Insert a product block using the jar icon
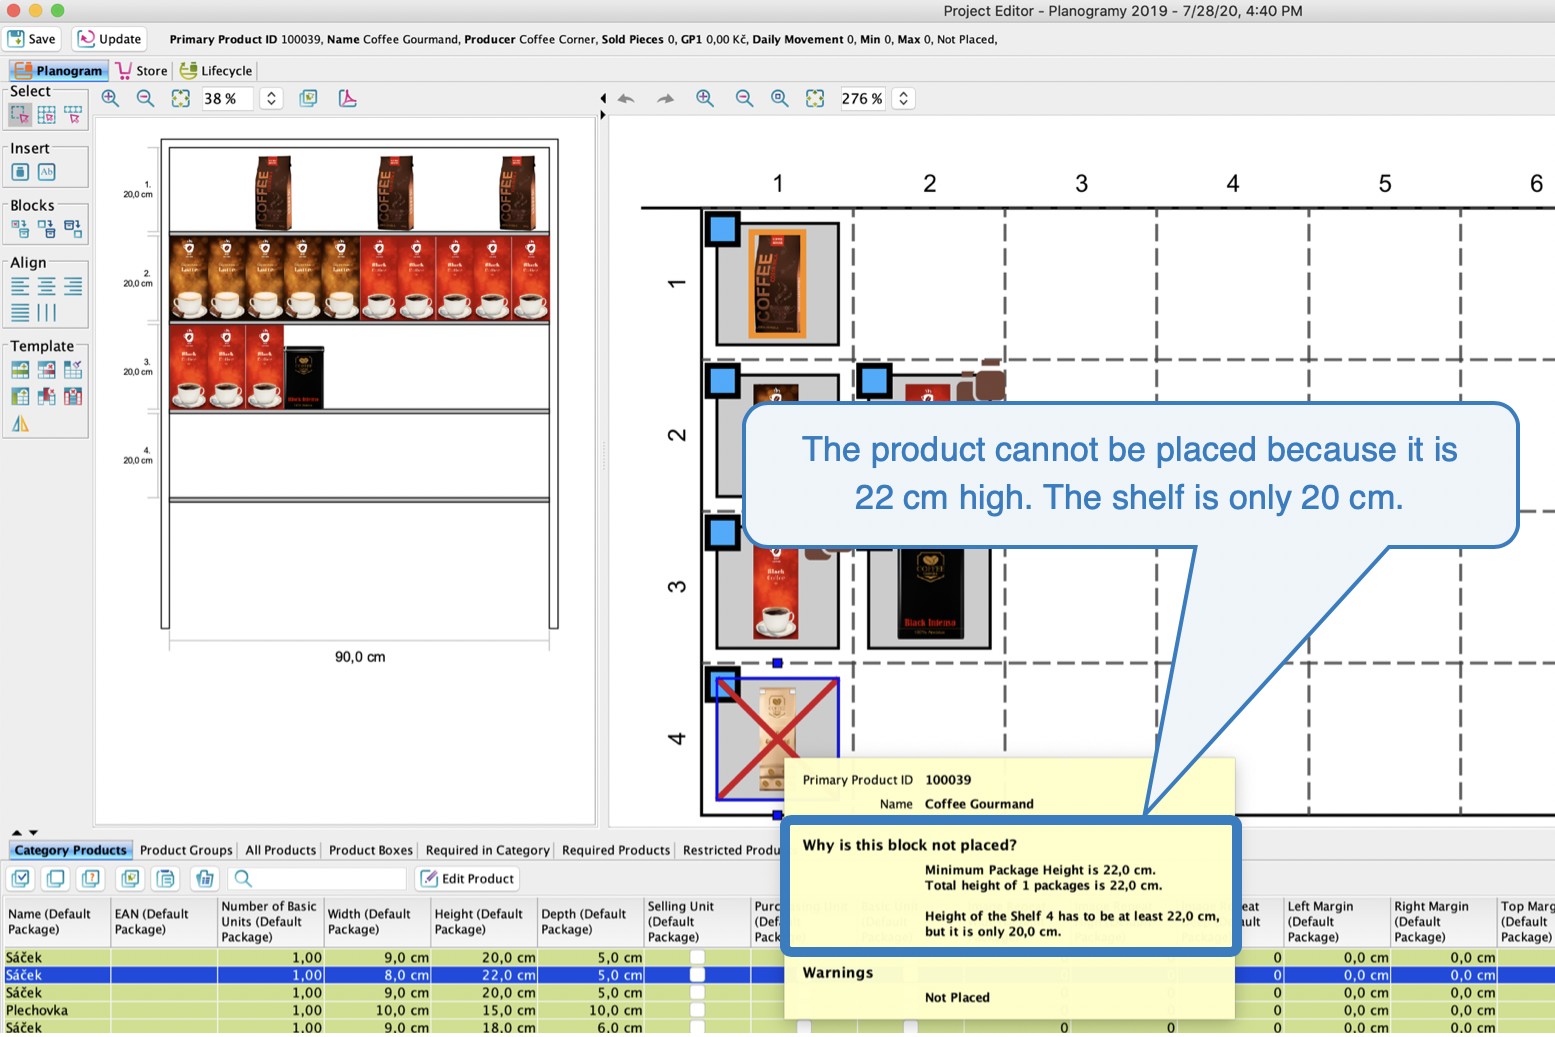This screenshot has width=1555, height=1037. point(20,172)
